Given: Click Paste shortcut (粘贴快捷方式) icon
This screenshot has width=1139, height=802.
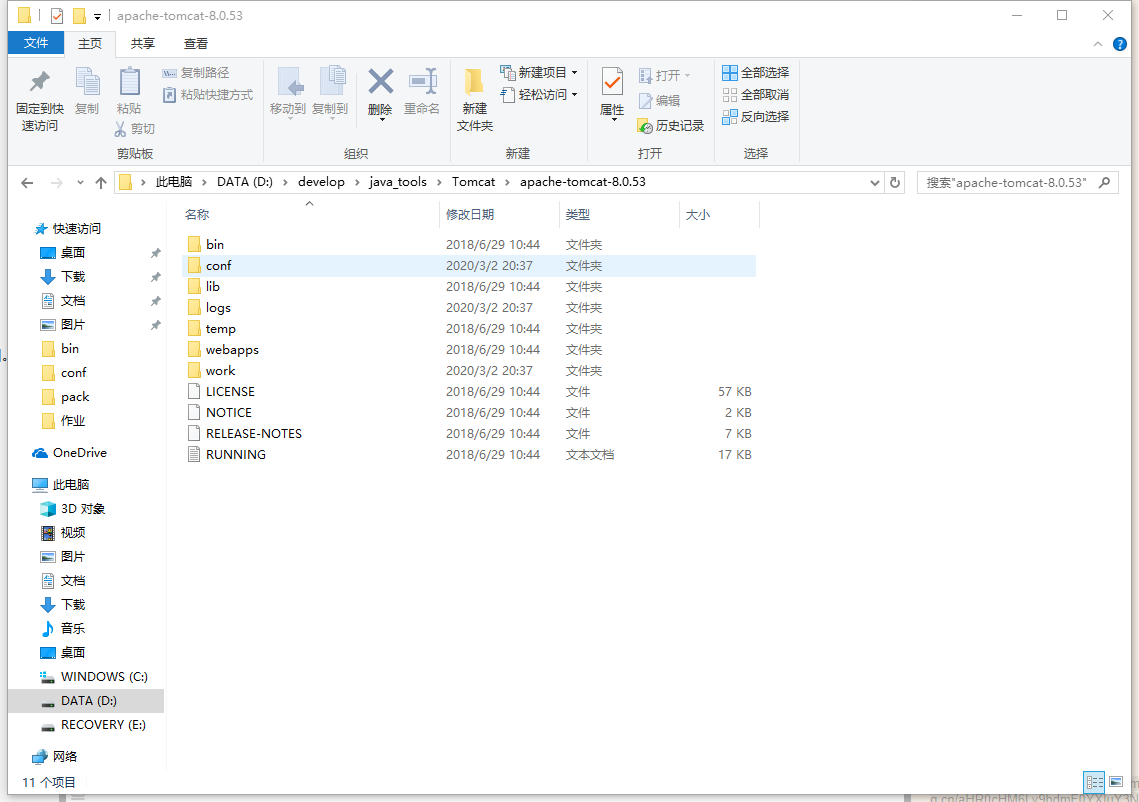Looking at the screenshot, I should pyautogui.click(x=169, y=94).
